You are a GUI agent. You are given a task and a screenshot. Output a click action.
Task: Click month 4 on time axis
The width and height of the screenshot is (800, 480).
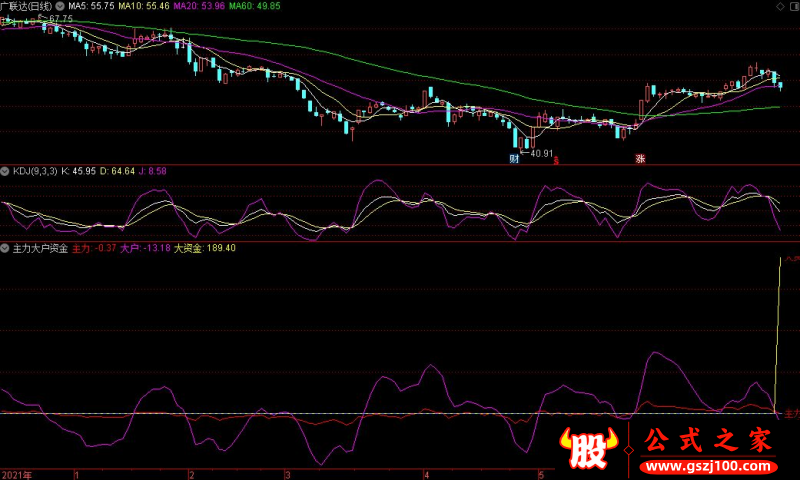pos(427,475)
